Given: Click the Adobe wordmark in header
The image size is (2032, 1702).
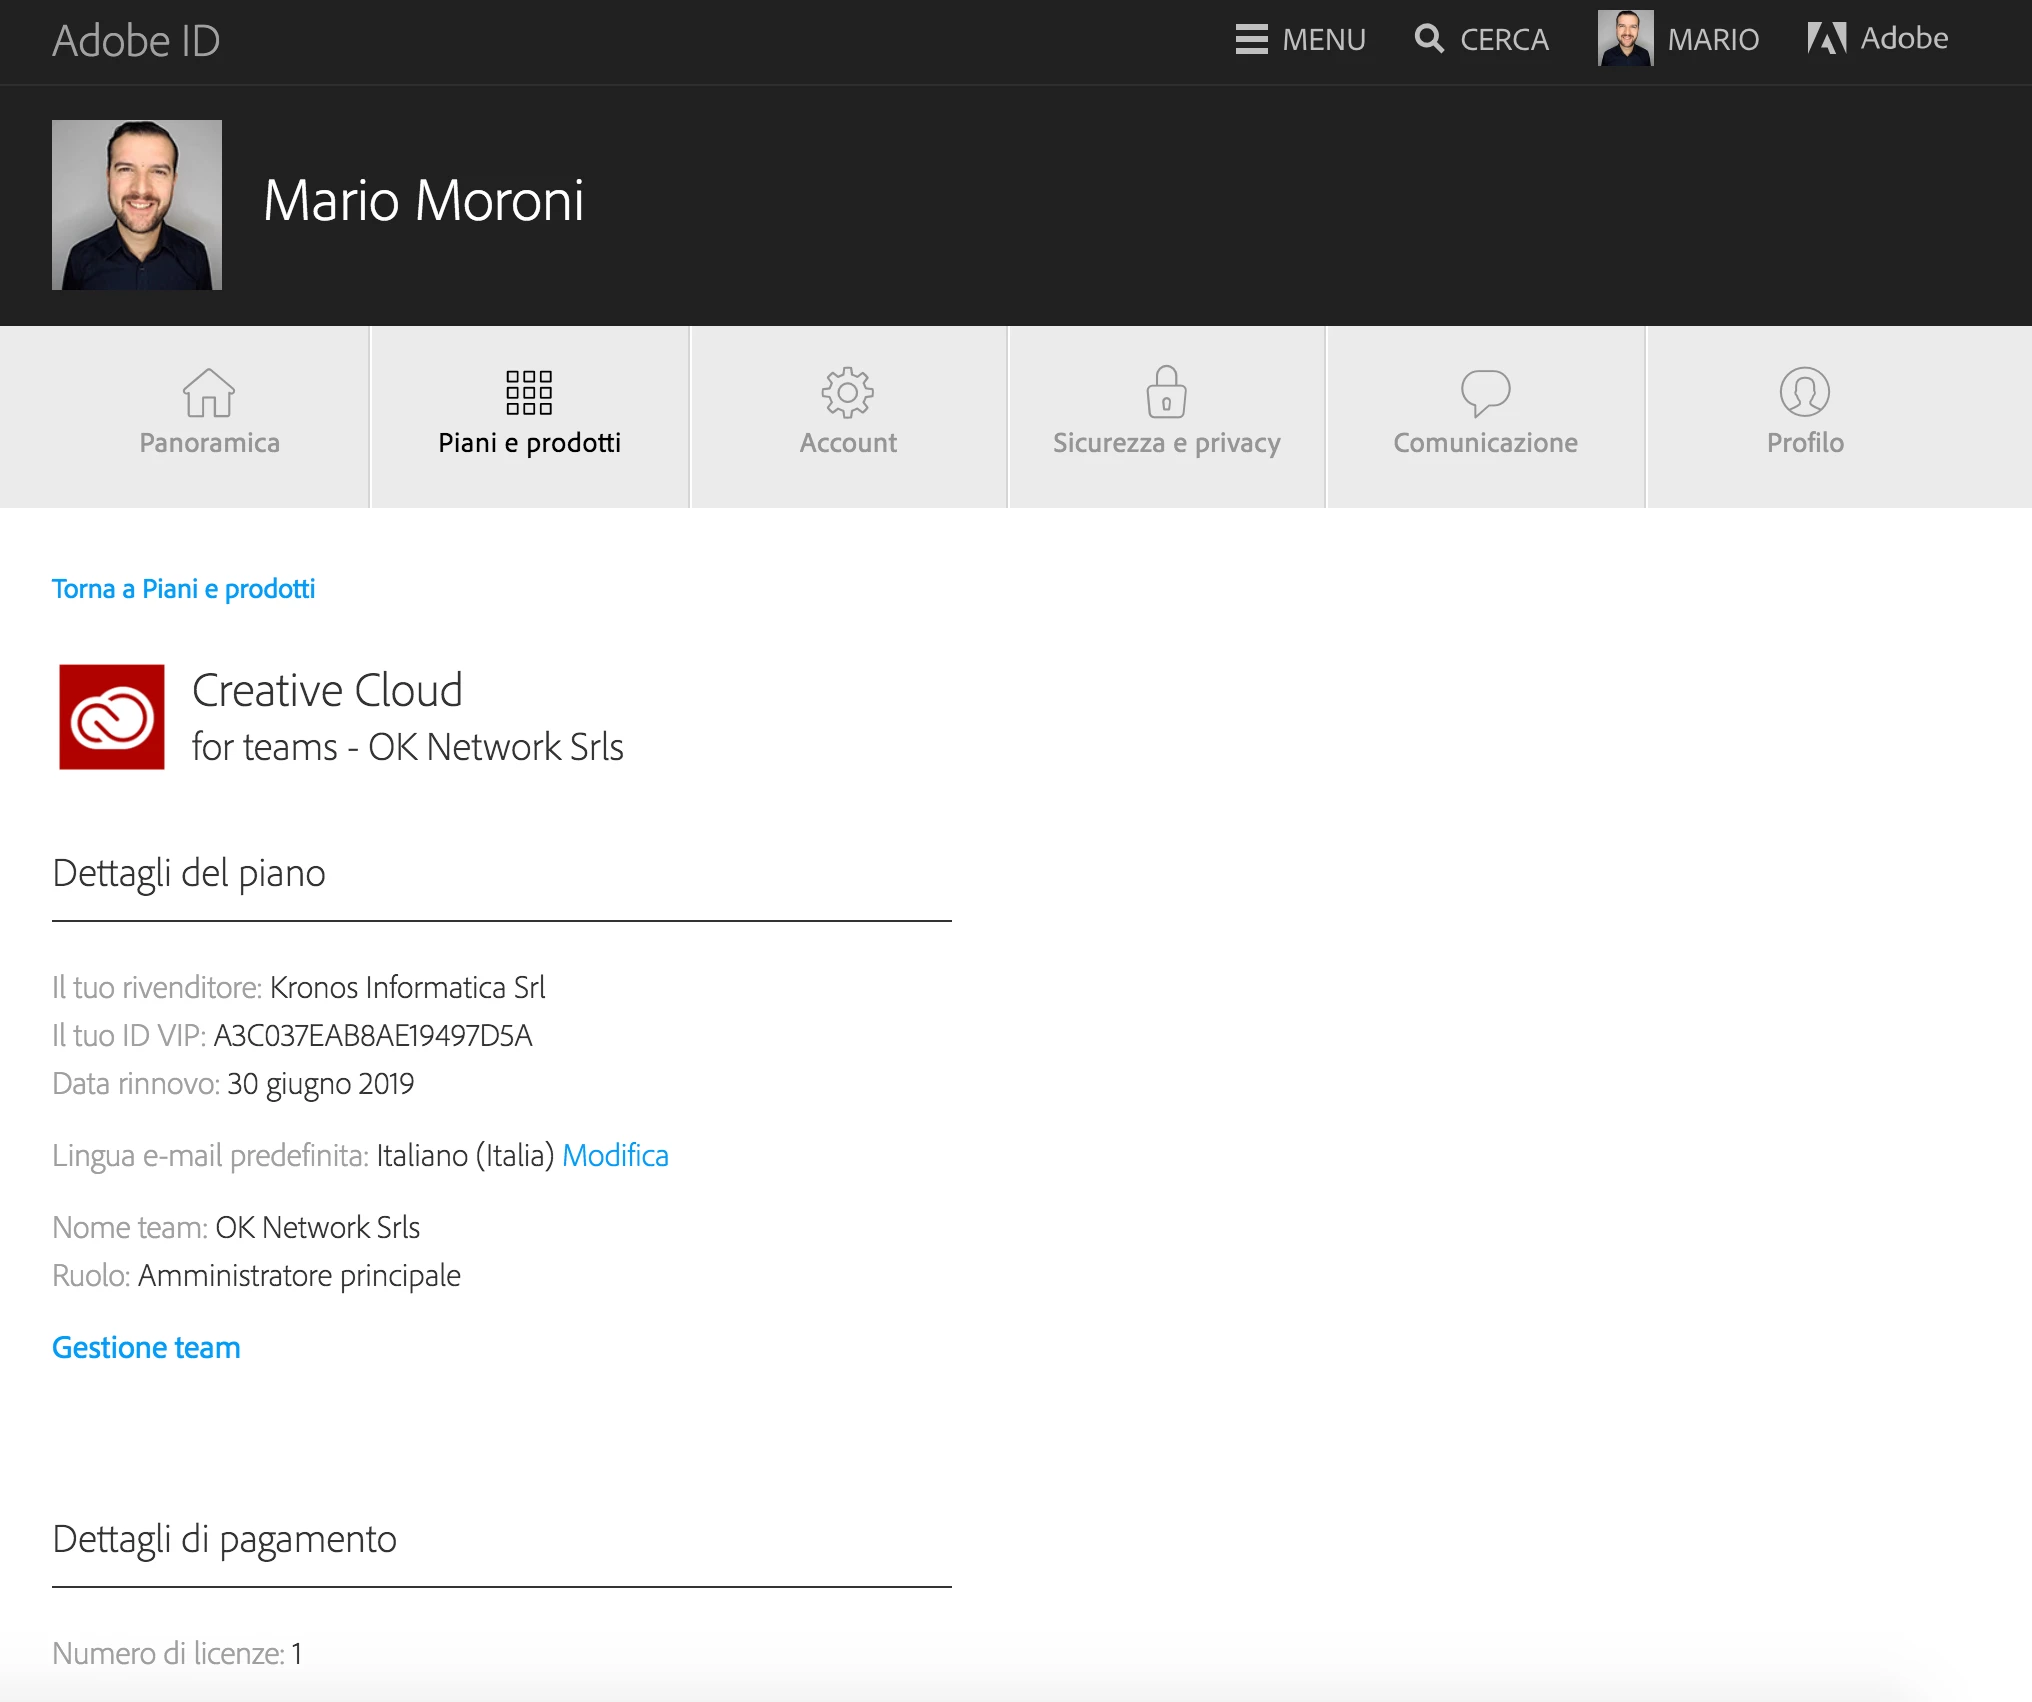Looking at the screenshot, I should click(1904, 38).
